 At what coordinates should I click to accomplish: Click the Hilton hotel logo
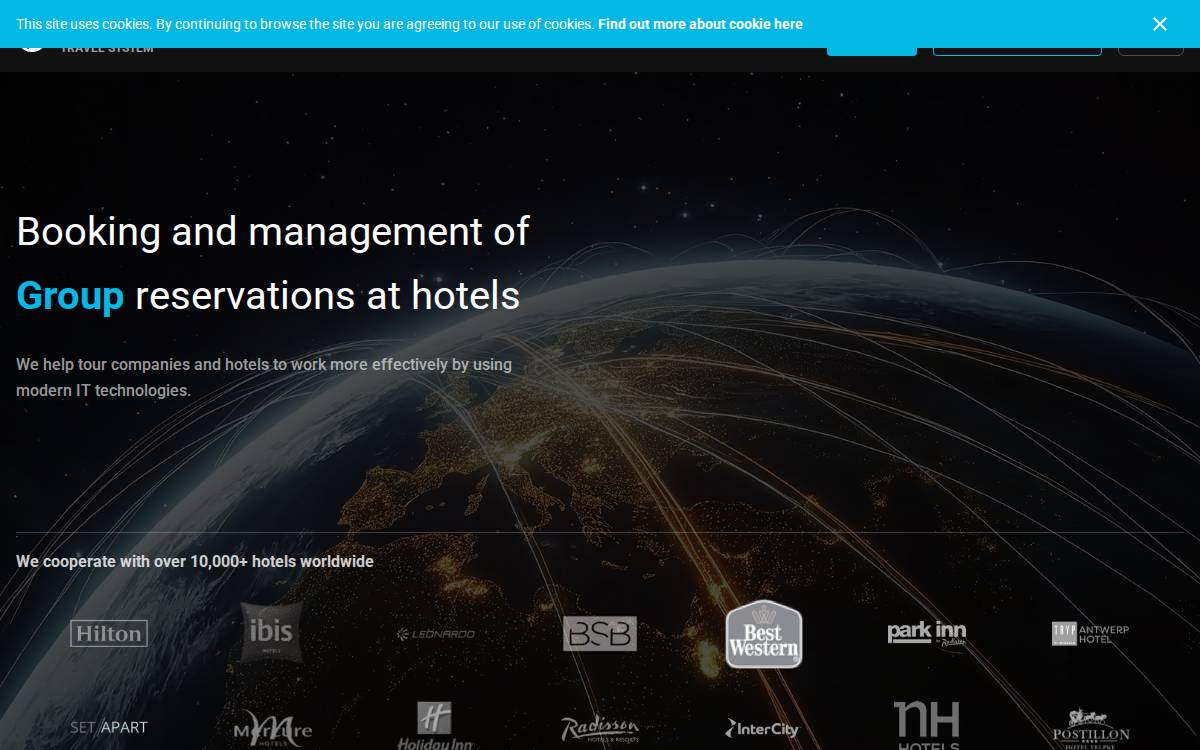109,633
